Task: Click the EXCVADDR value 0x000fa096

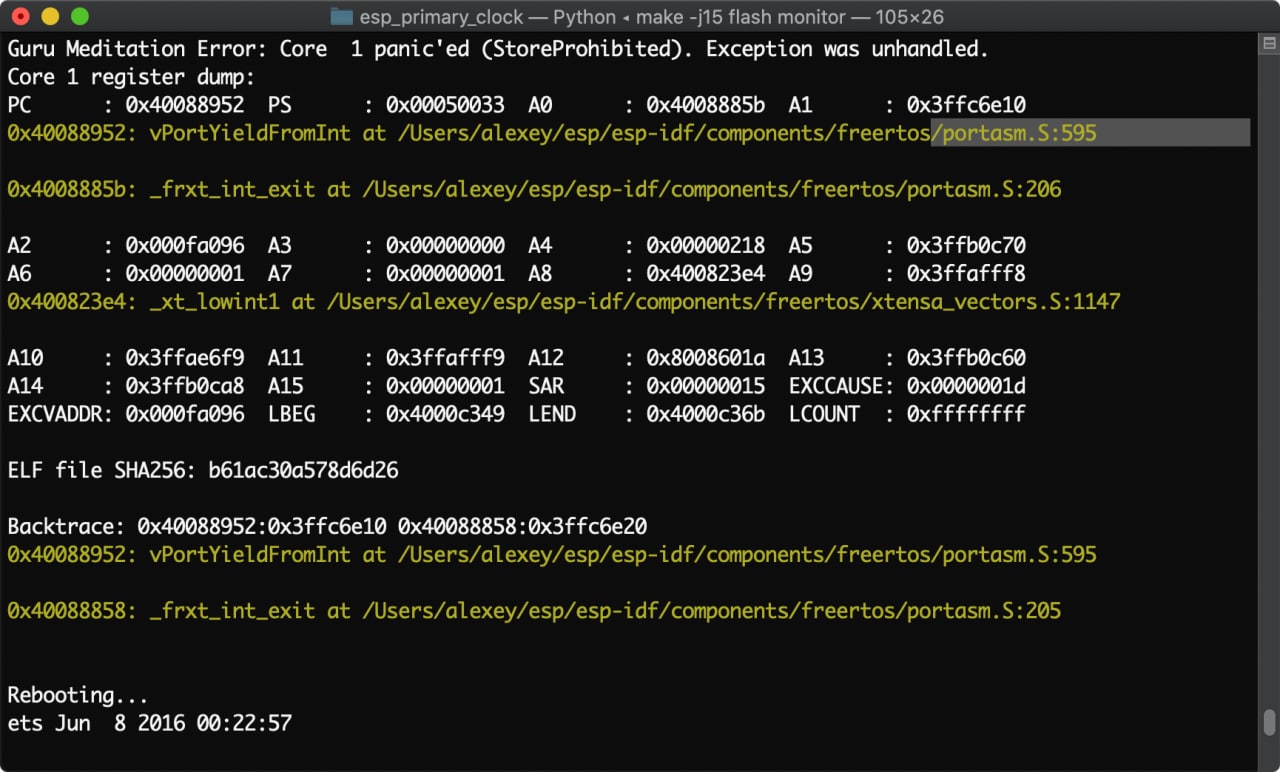Action: click(185, 414)
